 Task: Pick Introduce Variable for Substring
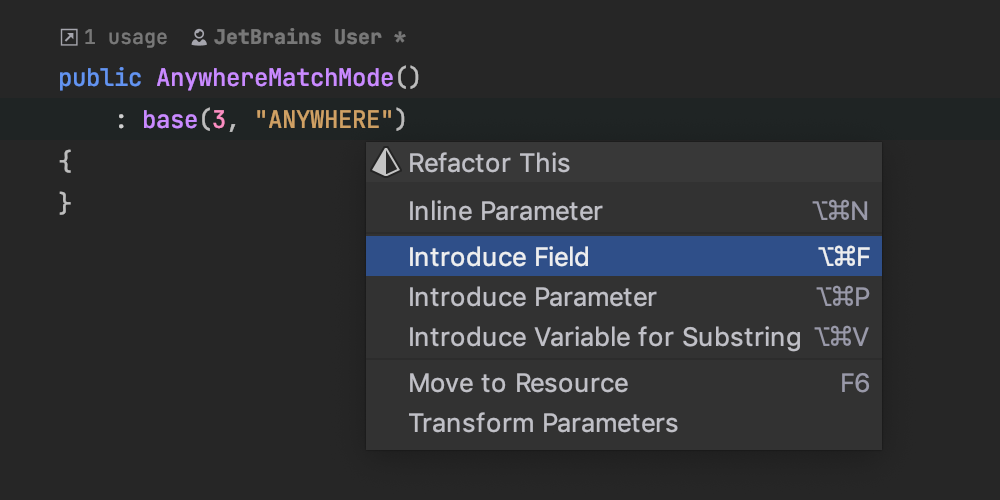coord(604,337)
